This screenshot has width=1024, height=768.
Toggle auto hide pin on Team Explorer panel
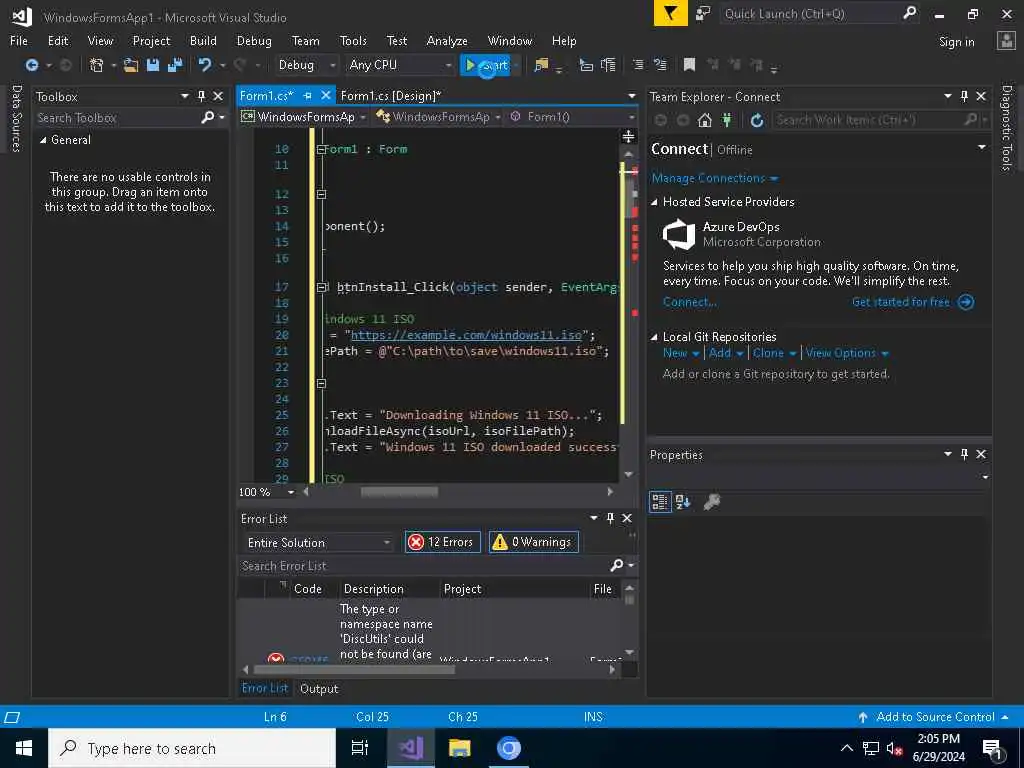coord(964,96)
